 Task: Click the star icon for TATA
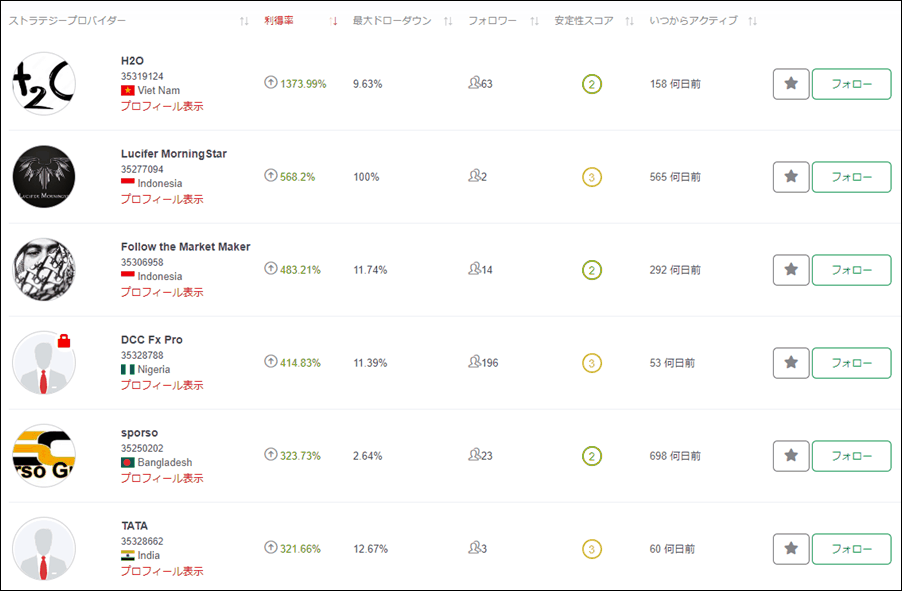(791, 549)
